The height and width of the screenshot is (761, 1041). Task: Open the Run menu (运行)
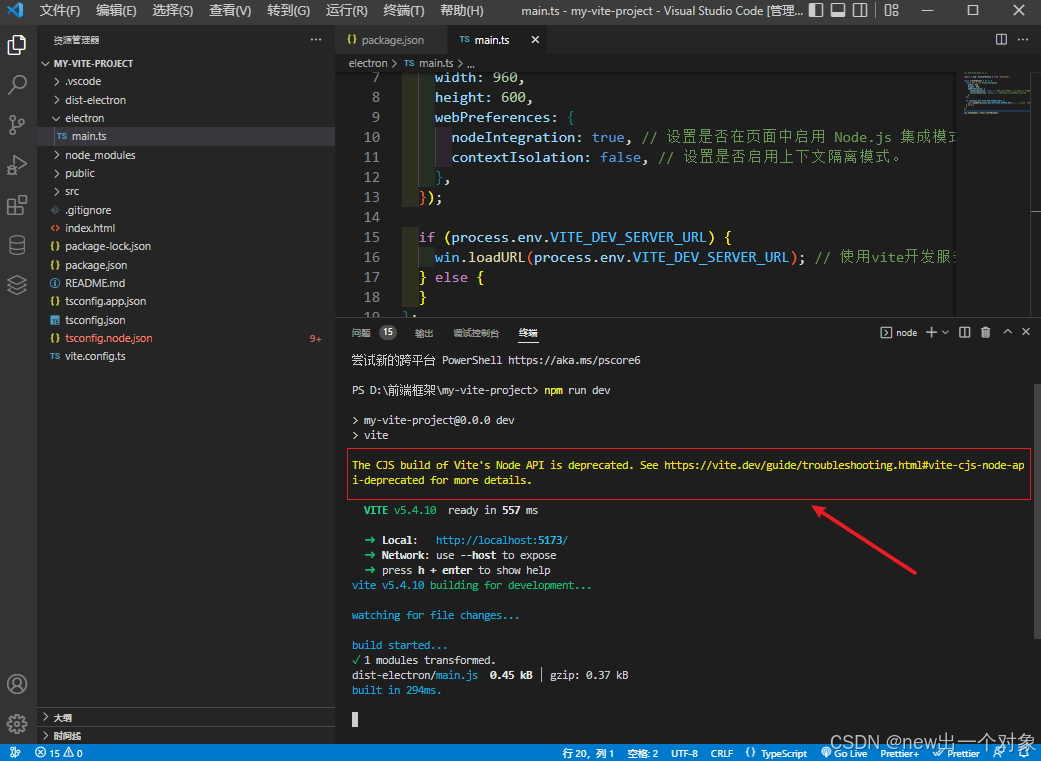tap(347, 11)
